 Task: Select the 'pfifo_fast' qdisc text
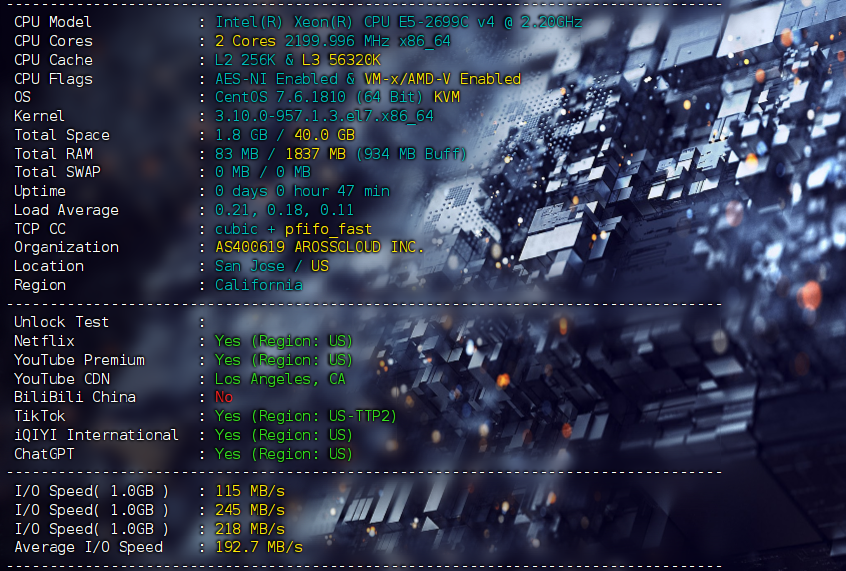click(x=329, y=229)
